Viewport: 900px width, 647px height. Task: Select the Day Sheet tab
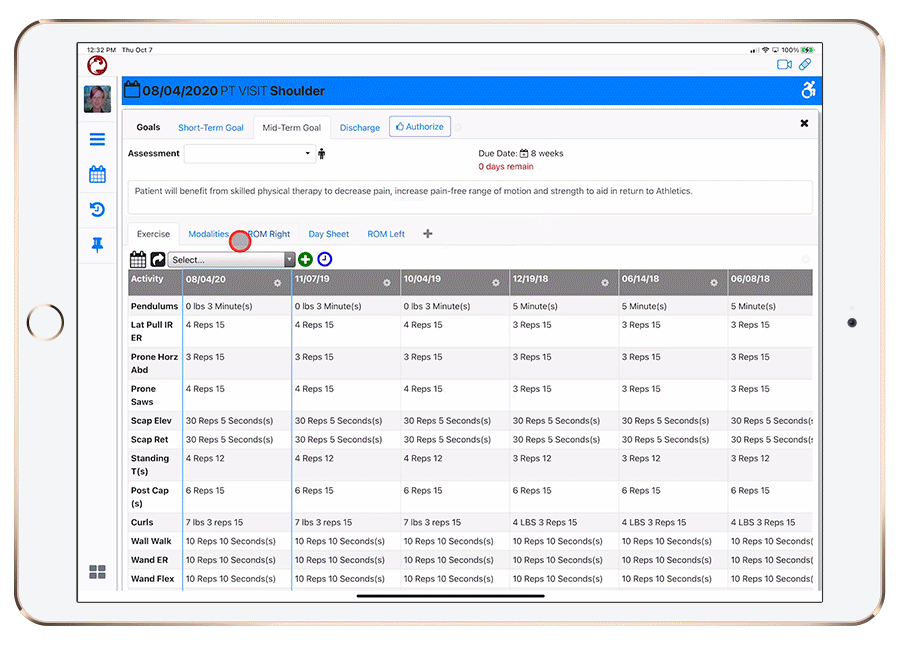click(x=328, y=234)
